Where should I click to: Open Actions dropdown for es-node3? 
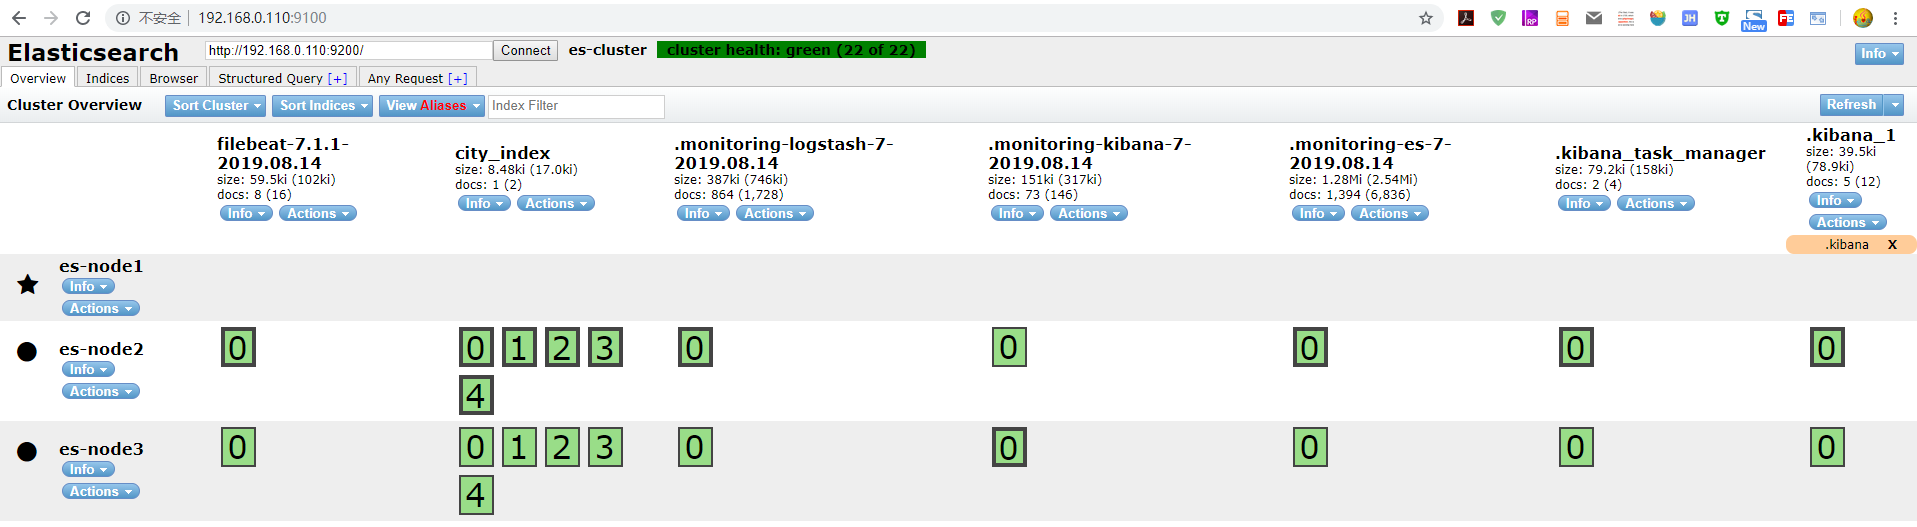[101, 492]
